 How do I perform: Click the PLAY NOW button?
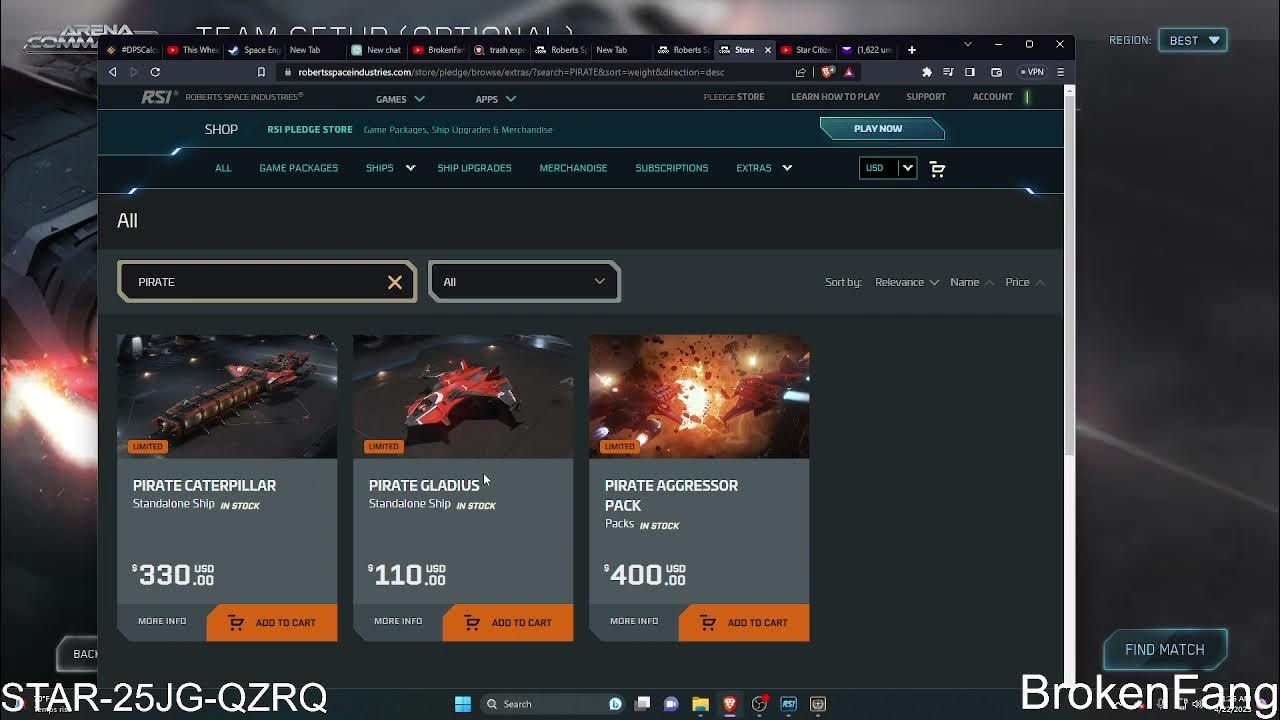point(881,129)
